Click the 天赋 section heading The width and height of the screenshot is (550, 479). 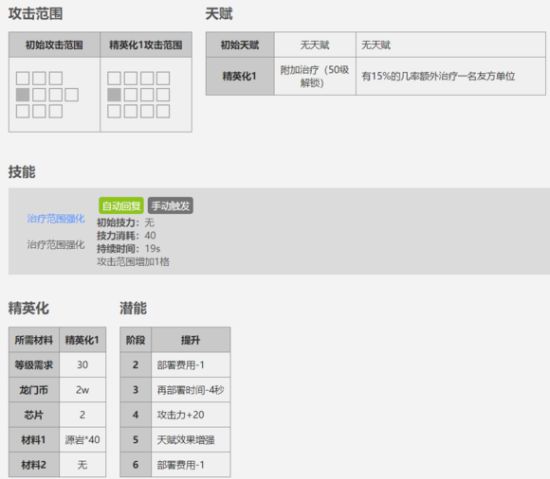pyautogui.click(x=219, y=14)
